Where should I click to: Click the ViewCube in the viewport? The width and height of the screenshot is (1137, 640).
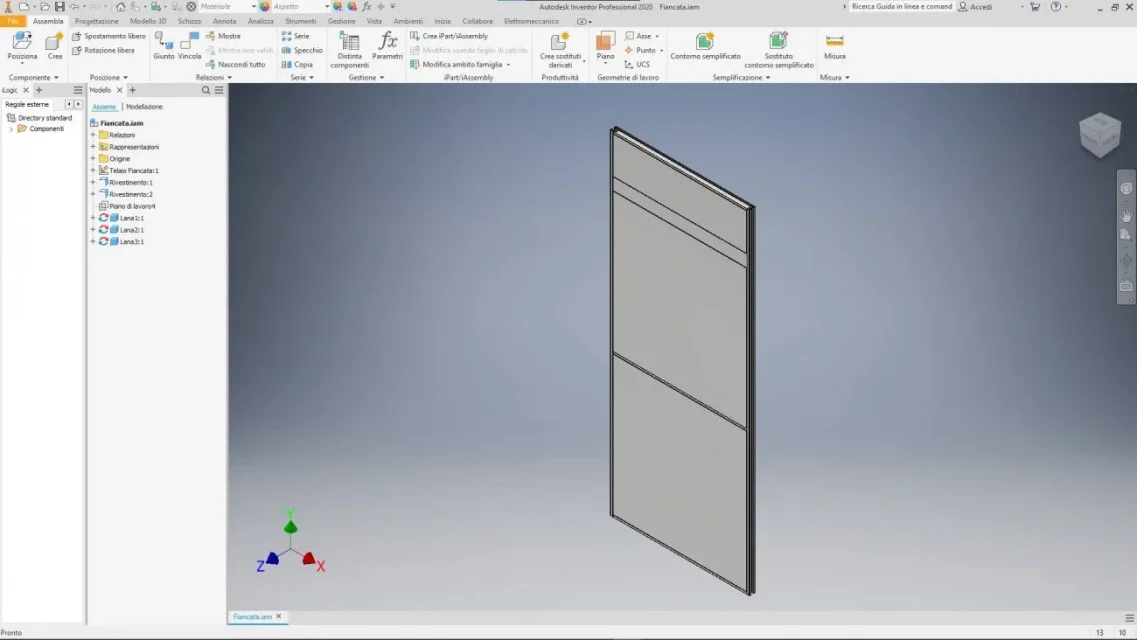[1100, 135]
